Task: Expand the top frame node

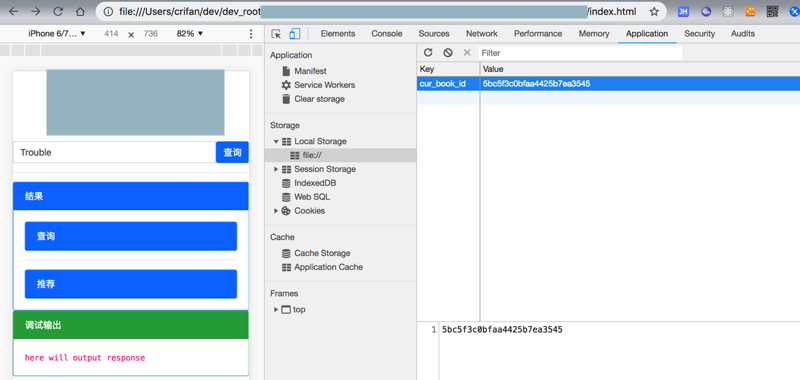Action: coord(276,309)
